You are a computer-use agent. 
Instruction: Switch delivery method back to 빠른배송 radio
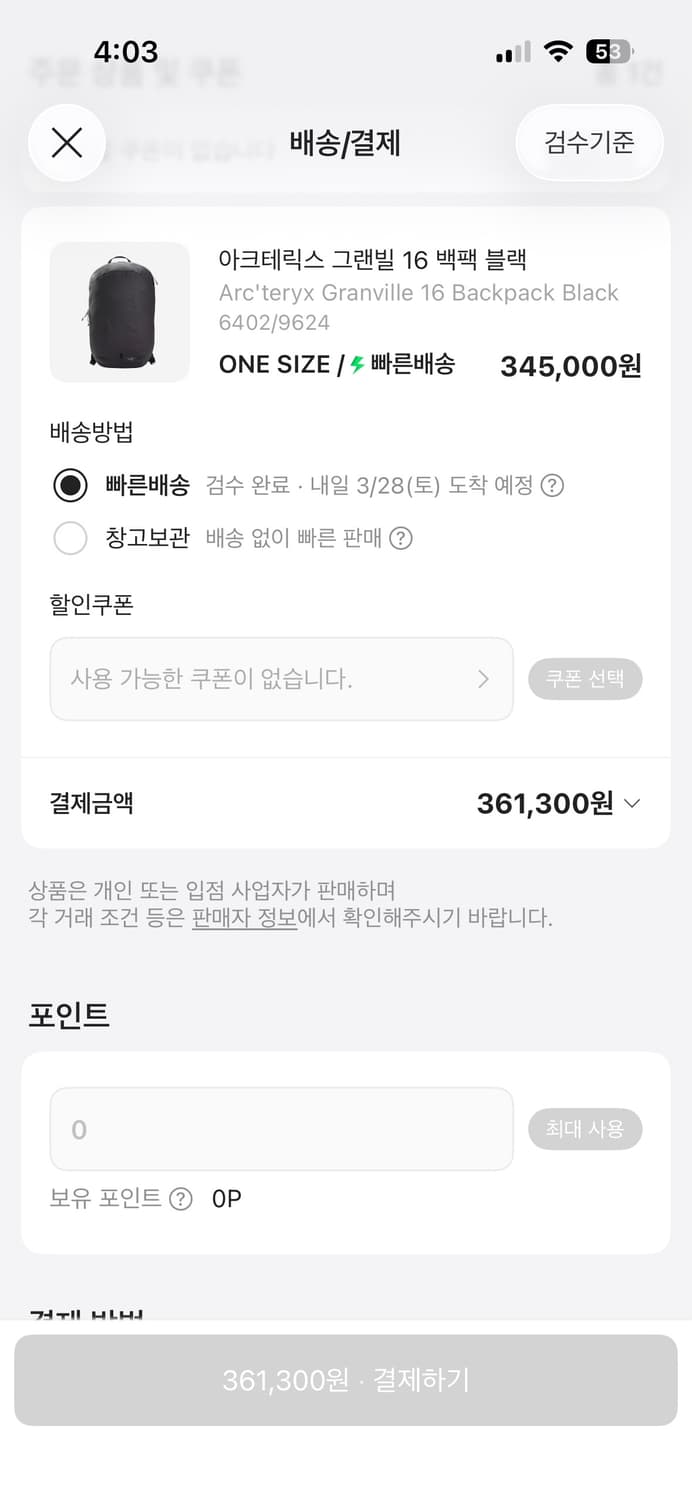(70, 486)
